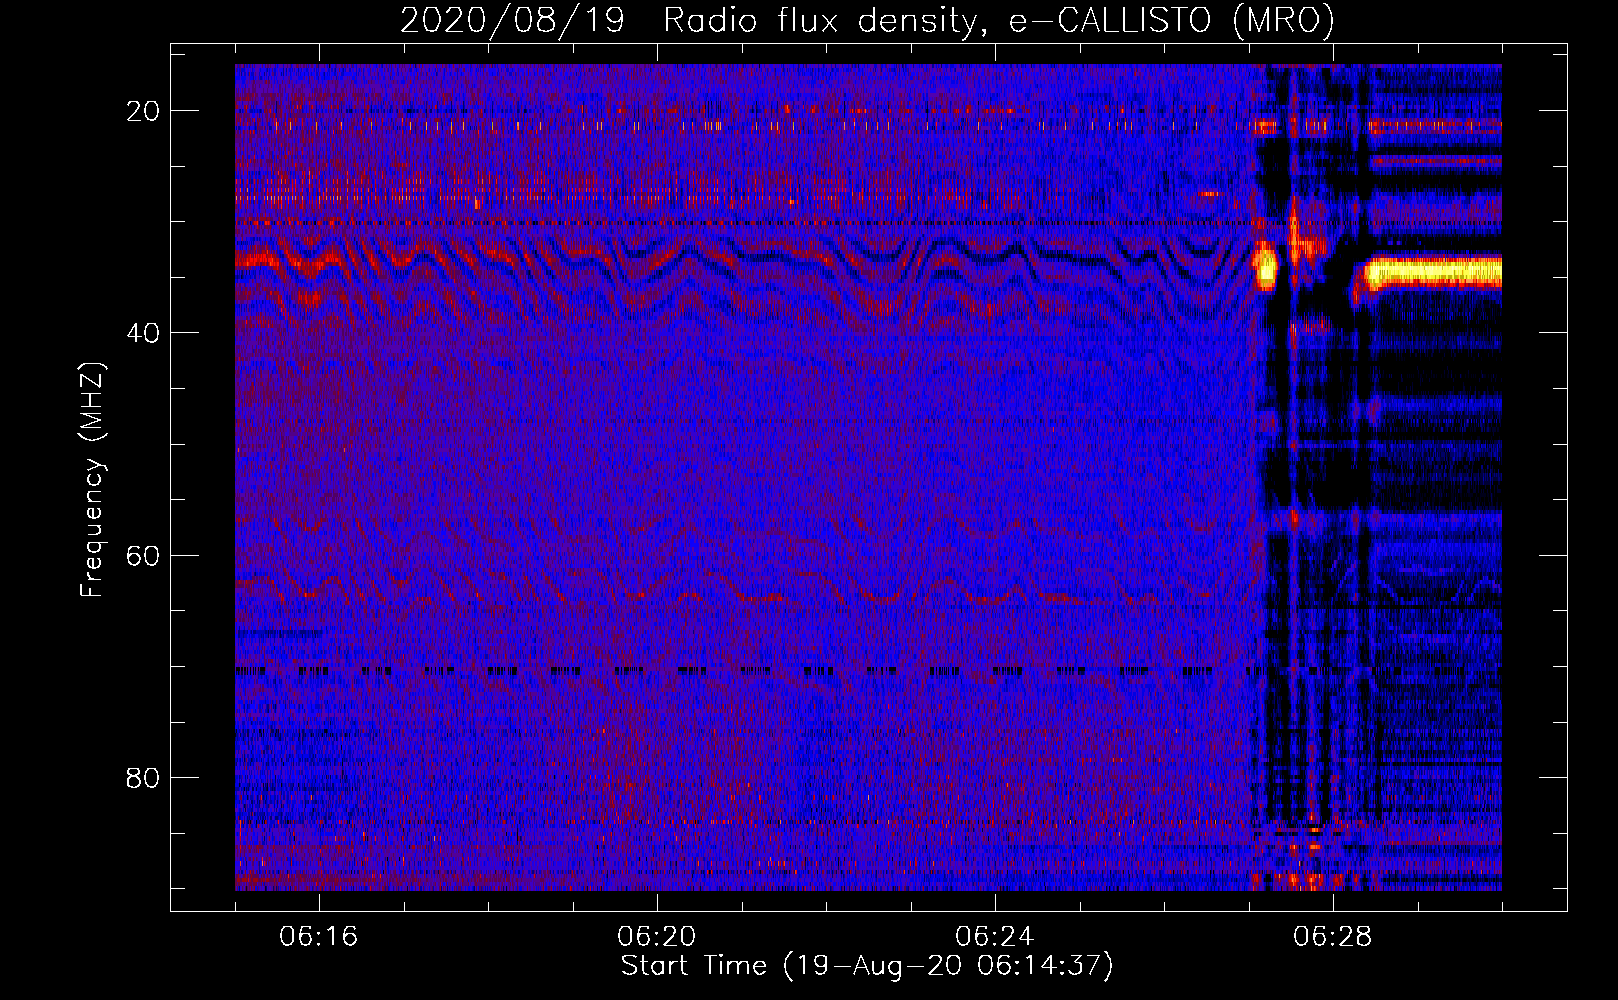Click the 60 MHz frequency tick label
Image resolution: width=1618 pixels, height=1000 pixels.
143,555
